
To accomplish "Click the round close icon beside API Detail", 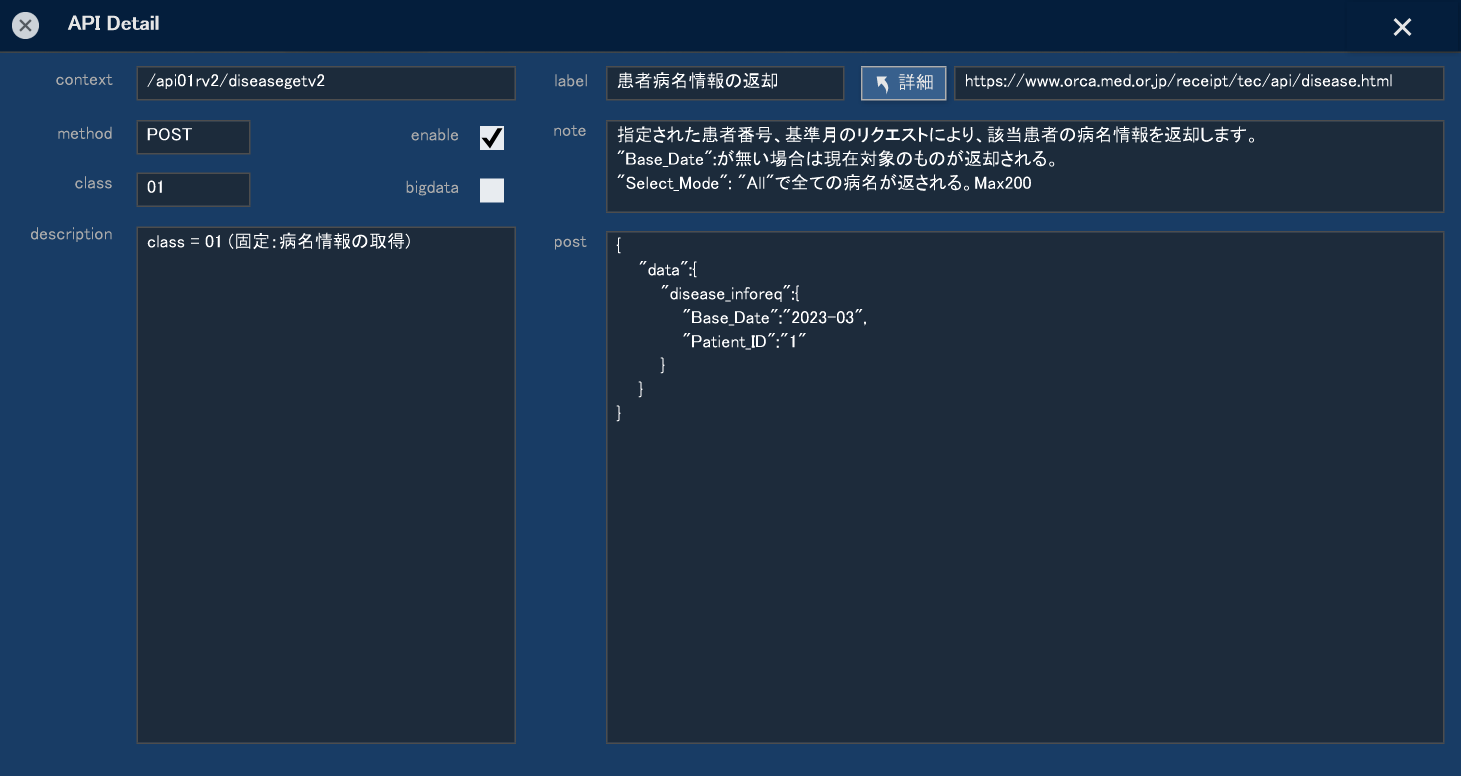I will (x=26, y=26).
